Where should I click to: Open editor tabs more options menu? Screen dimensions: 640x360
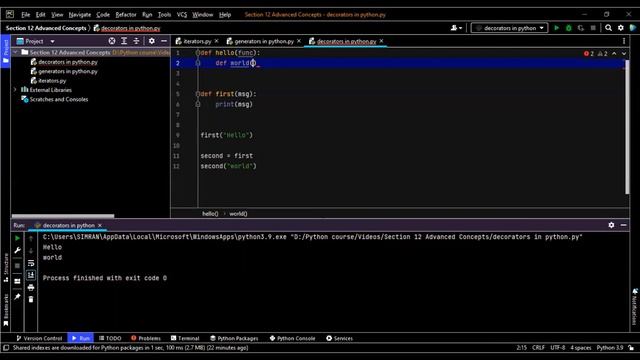pyautogui.click(x=624, y=41)
